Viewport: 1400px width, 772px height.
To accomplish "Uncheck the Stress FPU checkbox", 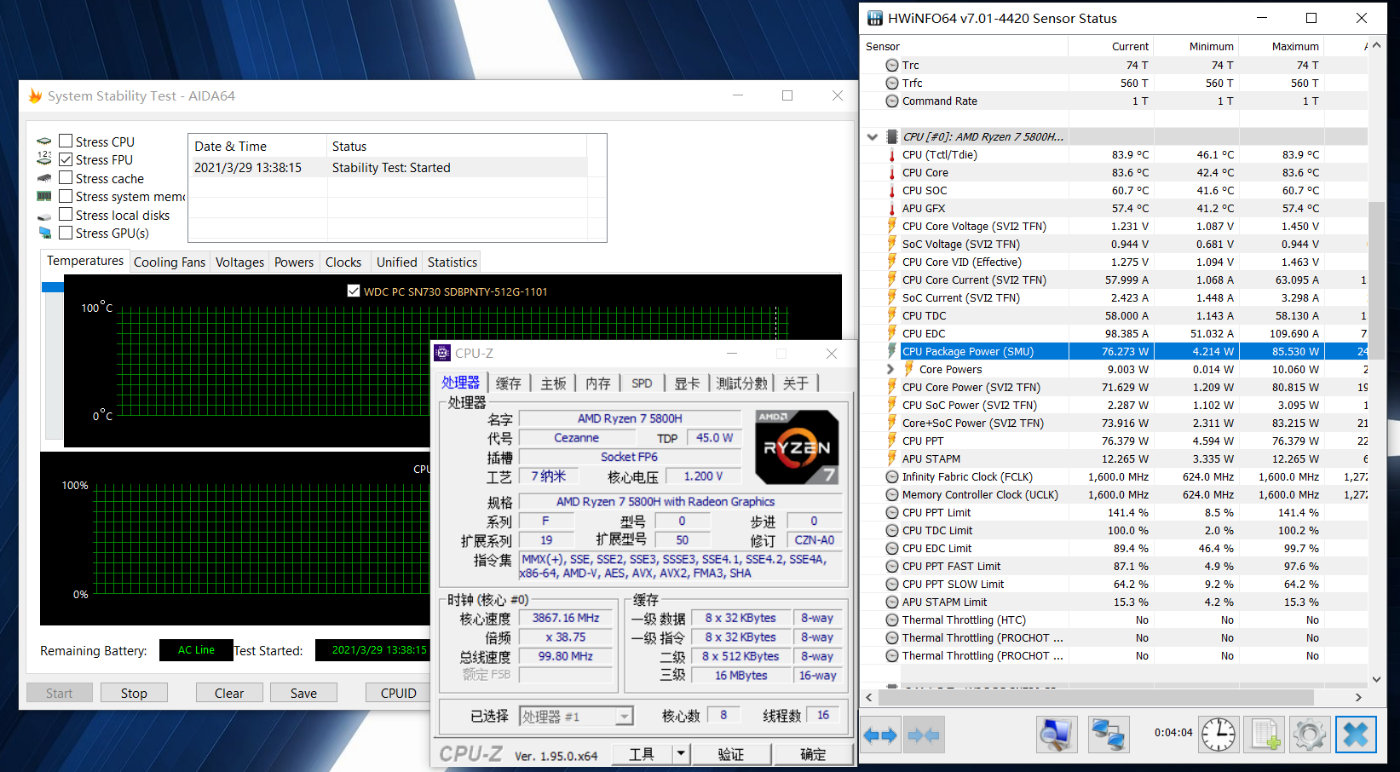I will coord(66,160).
